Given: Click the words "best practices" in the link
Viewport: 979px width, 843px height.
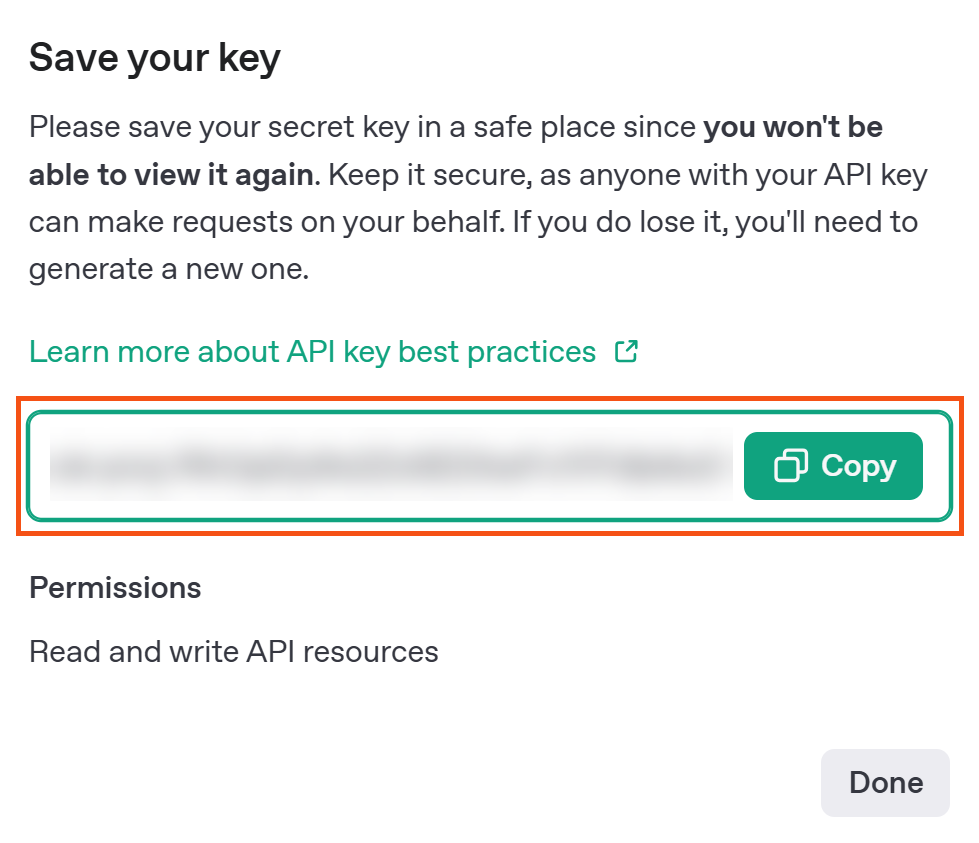Looking at the screenshot, I should 497,352.
